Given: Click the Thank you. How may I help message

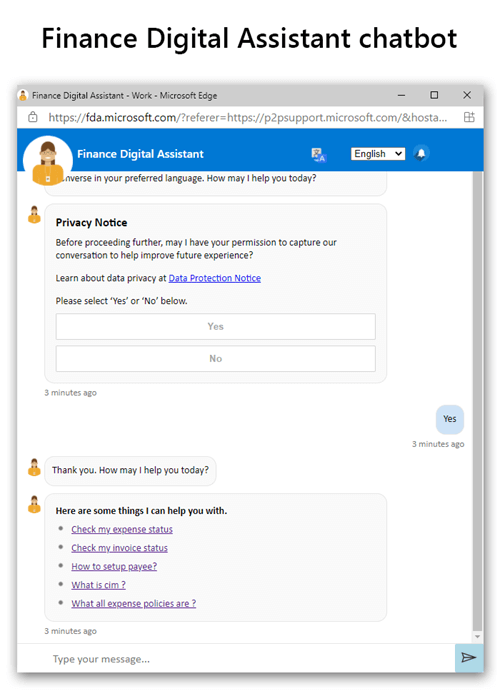Looking at the screenshot, I should 130,470.
